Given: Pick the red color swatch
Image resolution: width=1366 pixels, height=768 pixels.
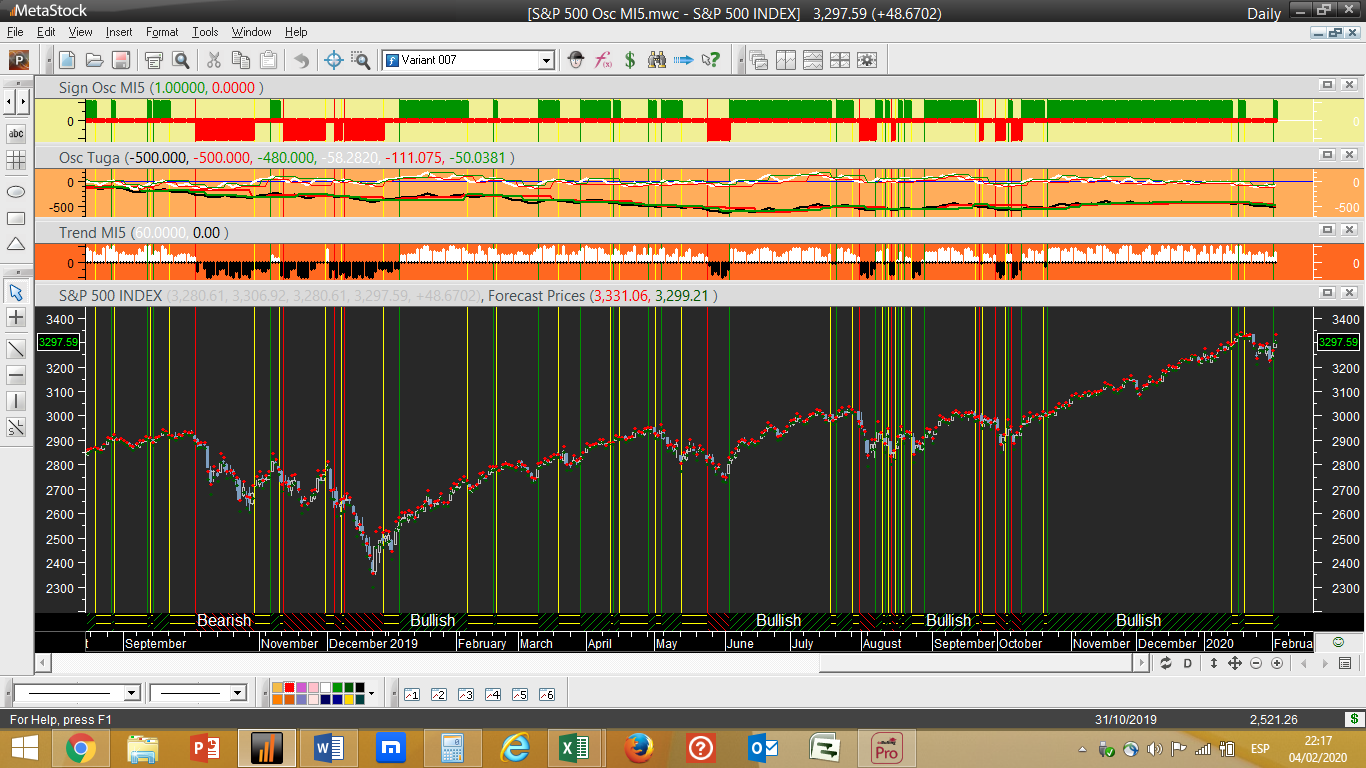Looking at the screenshot, I should [x=289, y=688].
